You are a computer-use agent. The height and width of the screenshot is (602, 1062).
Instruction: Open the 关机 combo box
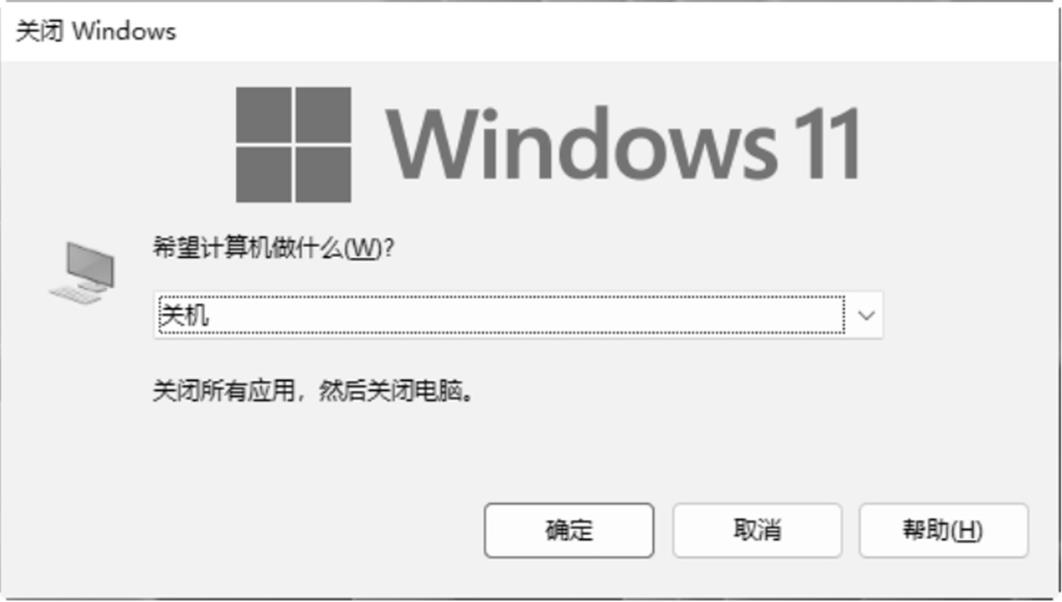click(518, 315)
